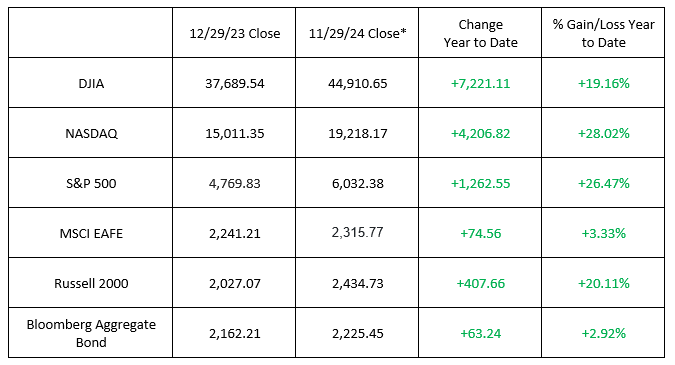
Task: Select DJIA closing value 44,910.65
Action: (357, 83)
